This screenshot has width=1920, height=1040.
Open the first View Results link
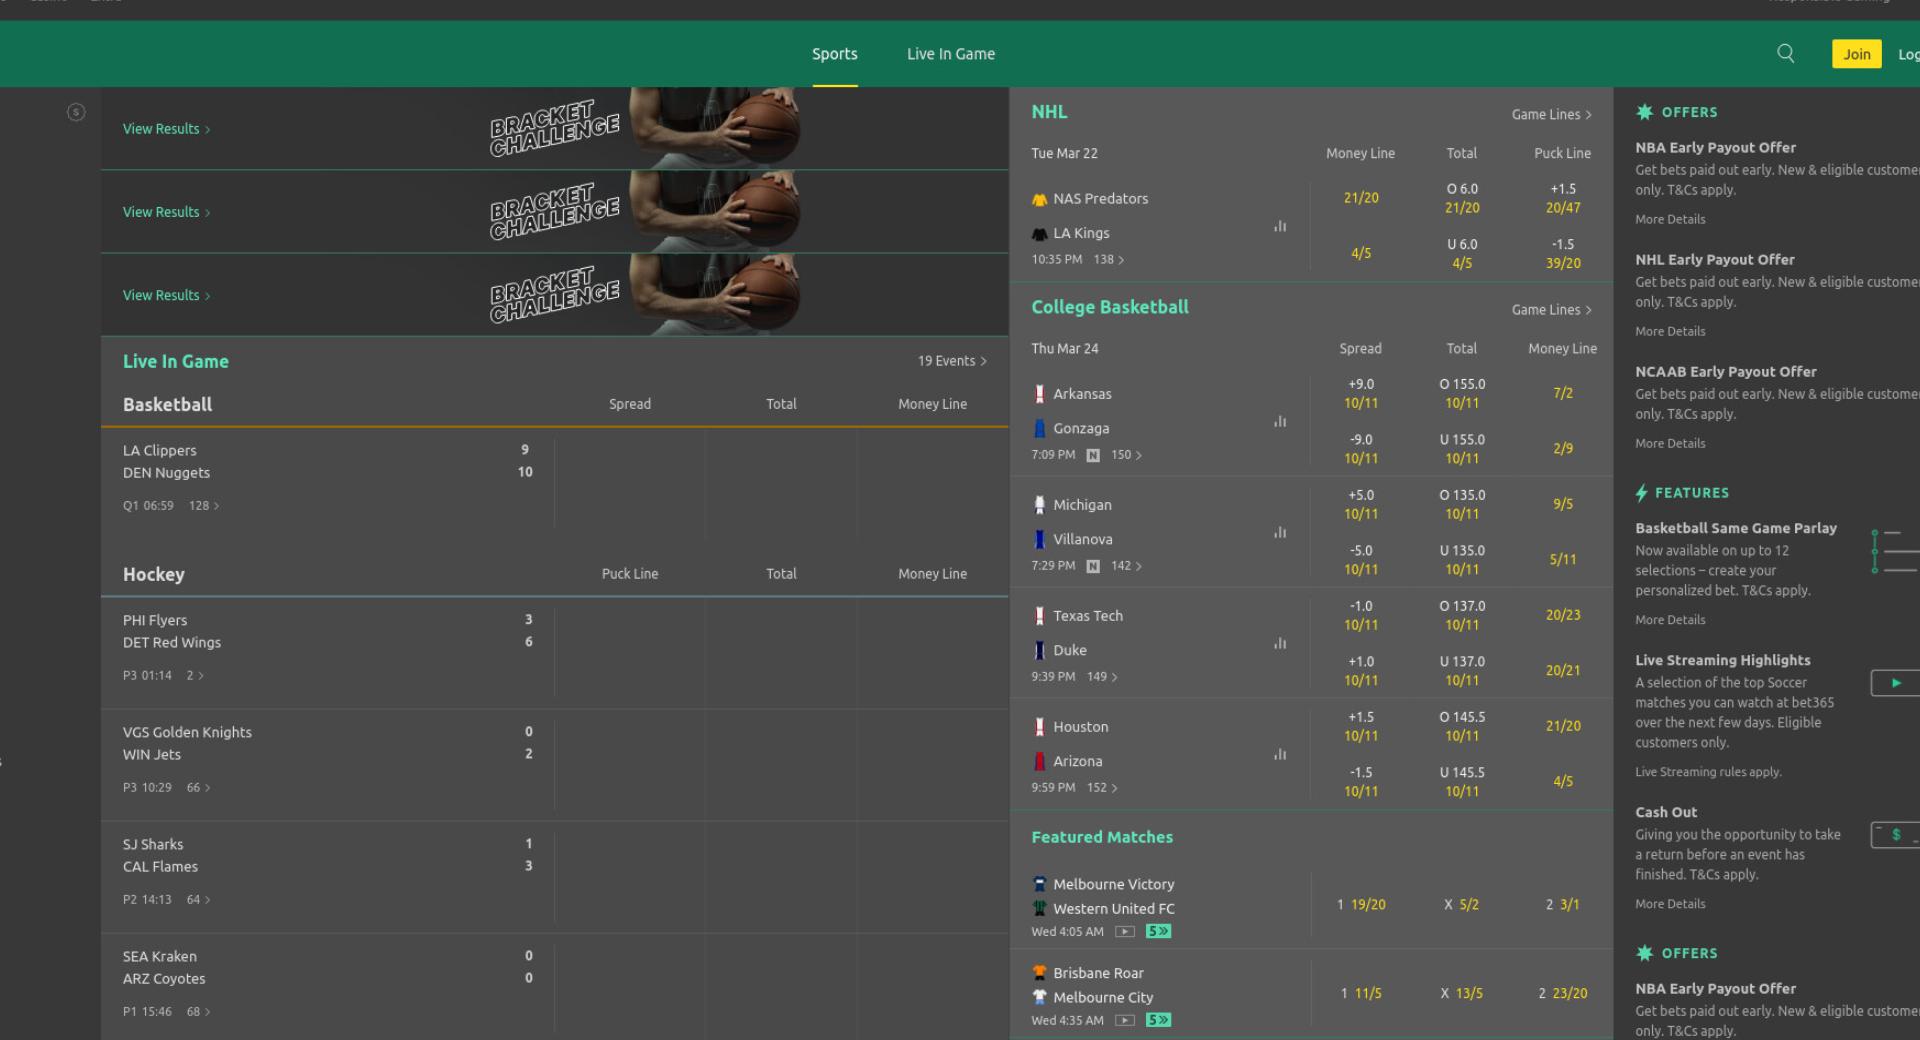point(166,129)
